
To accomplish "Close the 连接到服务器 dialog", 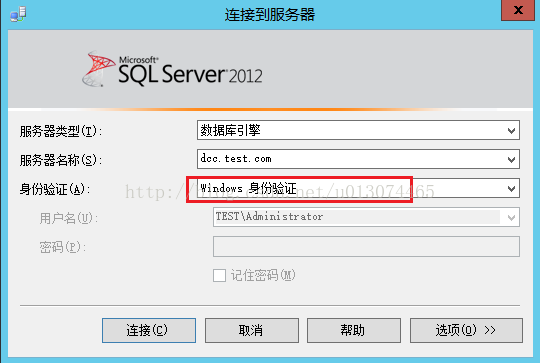I will click(518, 10).
